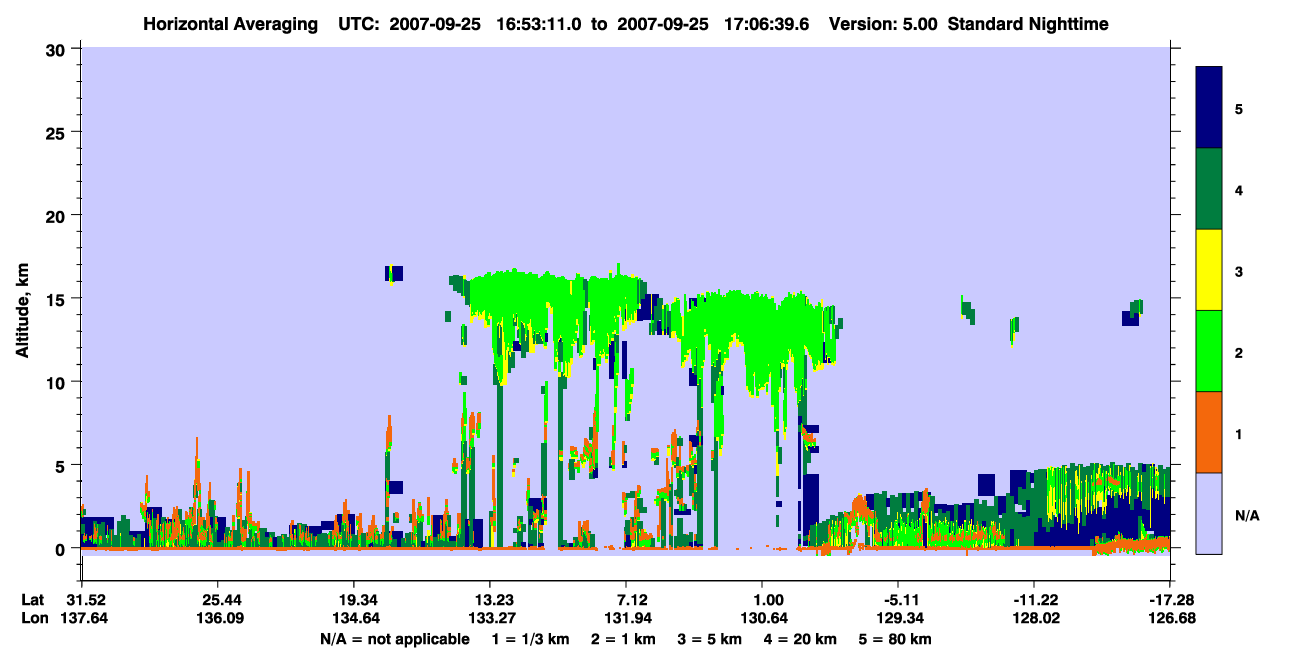This screenshot has width=1300, height=667.
Task: Click the orange color bar segment labeled 1
Action: [x=1209, y=432]
